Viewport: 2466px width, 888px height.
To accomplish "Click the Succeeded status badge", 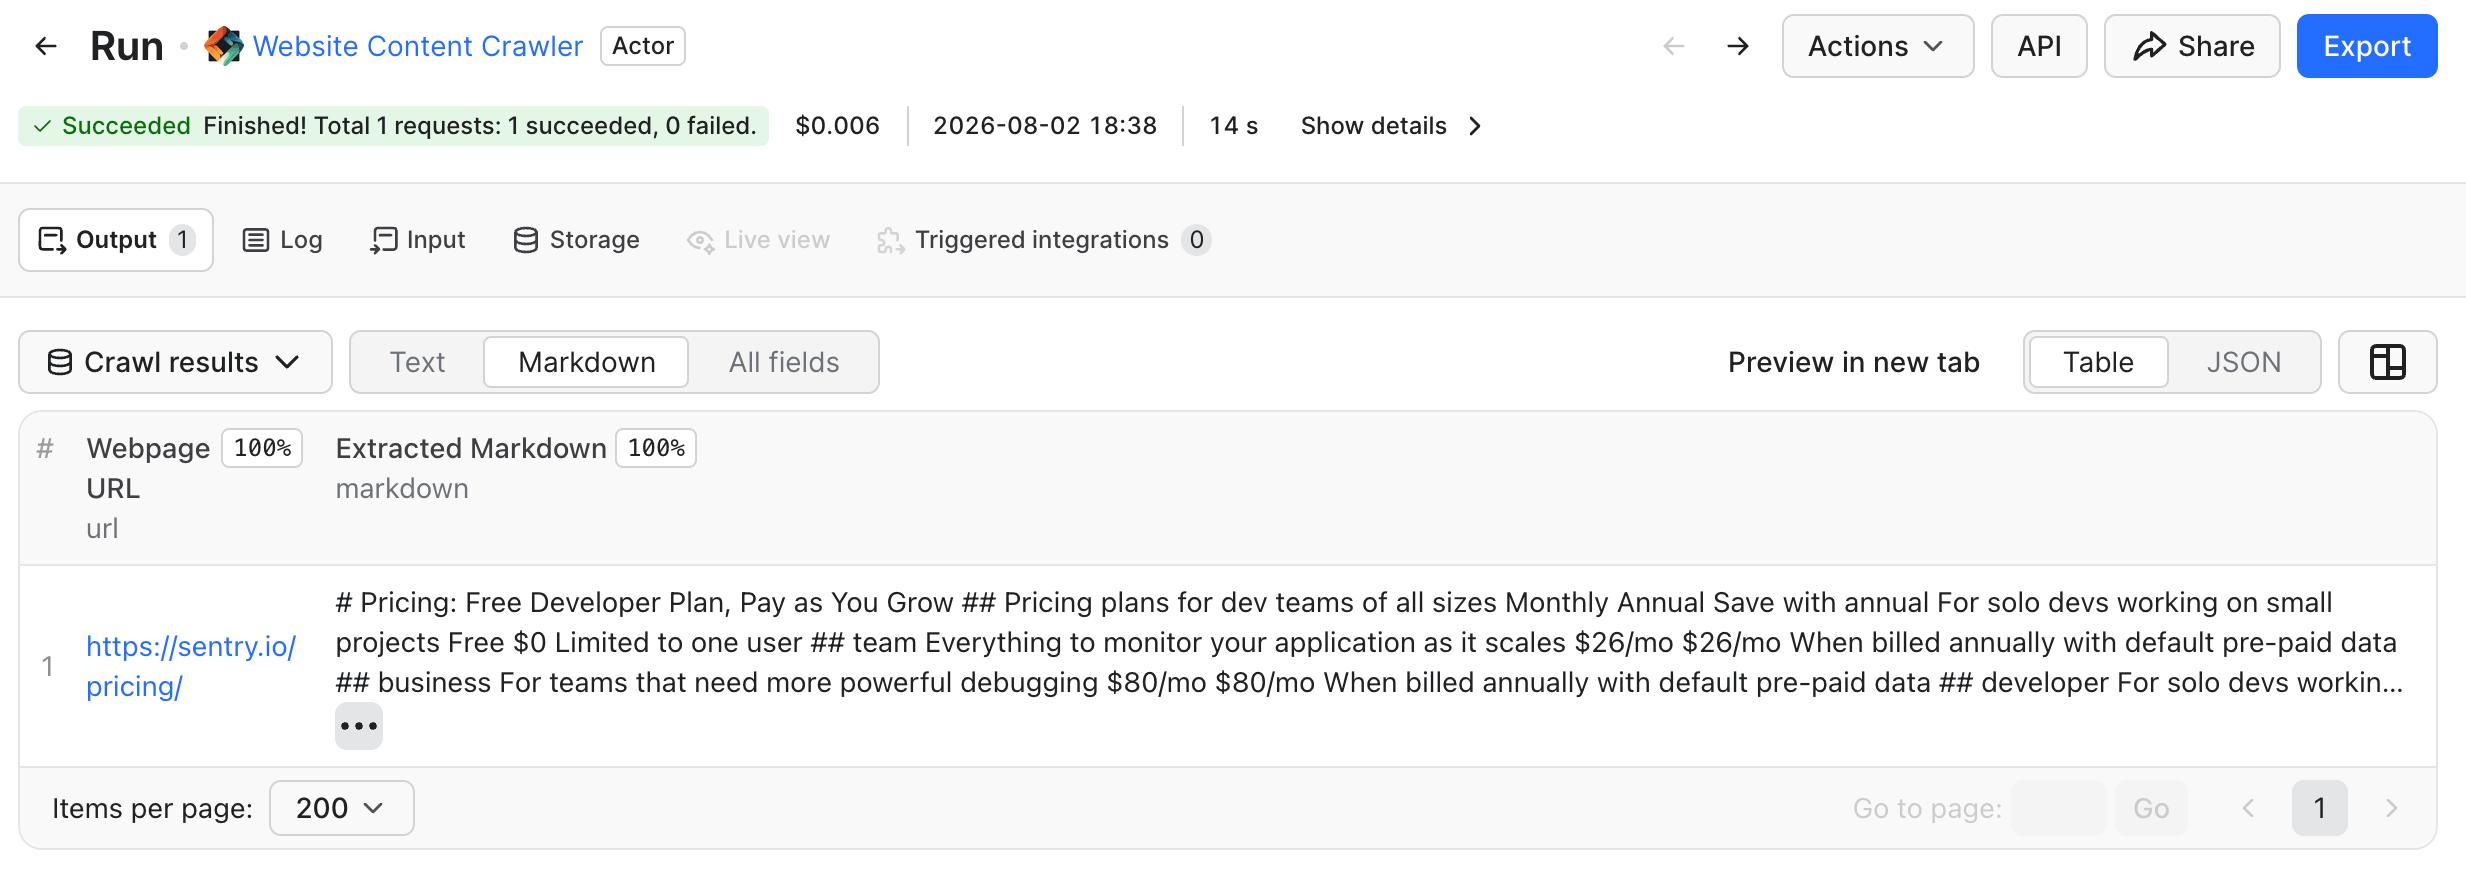I will click(x=393, y=126).
